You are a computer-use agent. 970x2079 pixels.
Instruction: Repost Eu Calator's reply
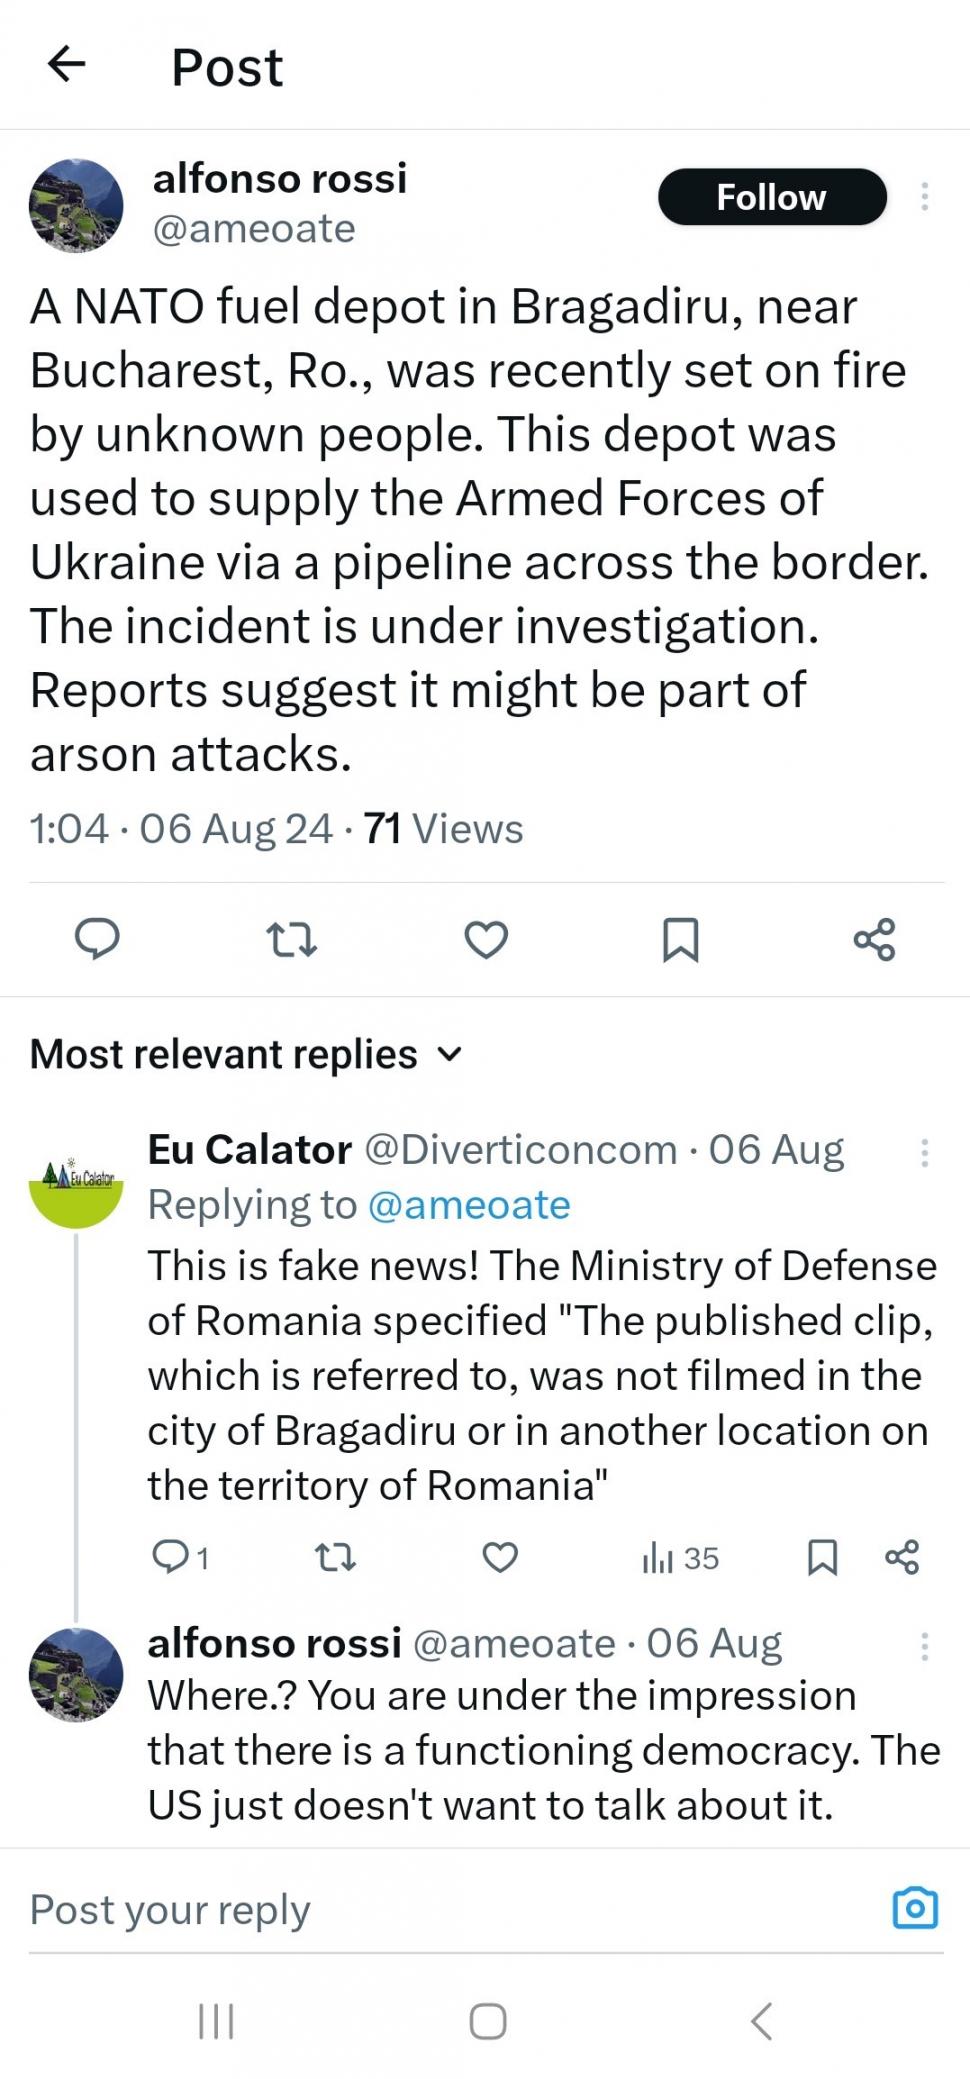coord(335,1557)
